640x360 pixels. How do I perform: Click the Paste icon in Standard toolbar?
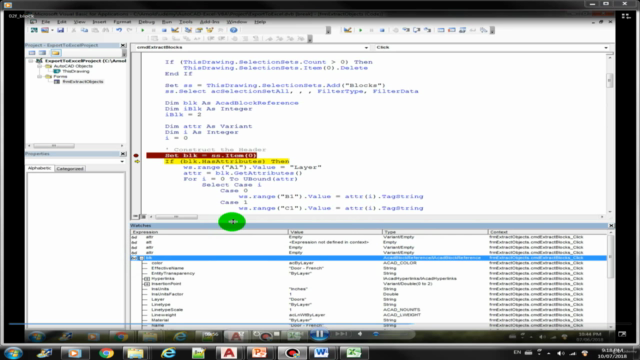pyautogui.click(x=95, y=30)
